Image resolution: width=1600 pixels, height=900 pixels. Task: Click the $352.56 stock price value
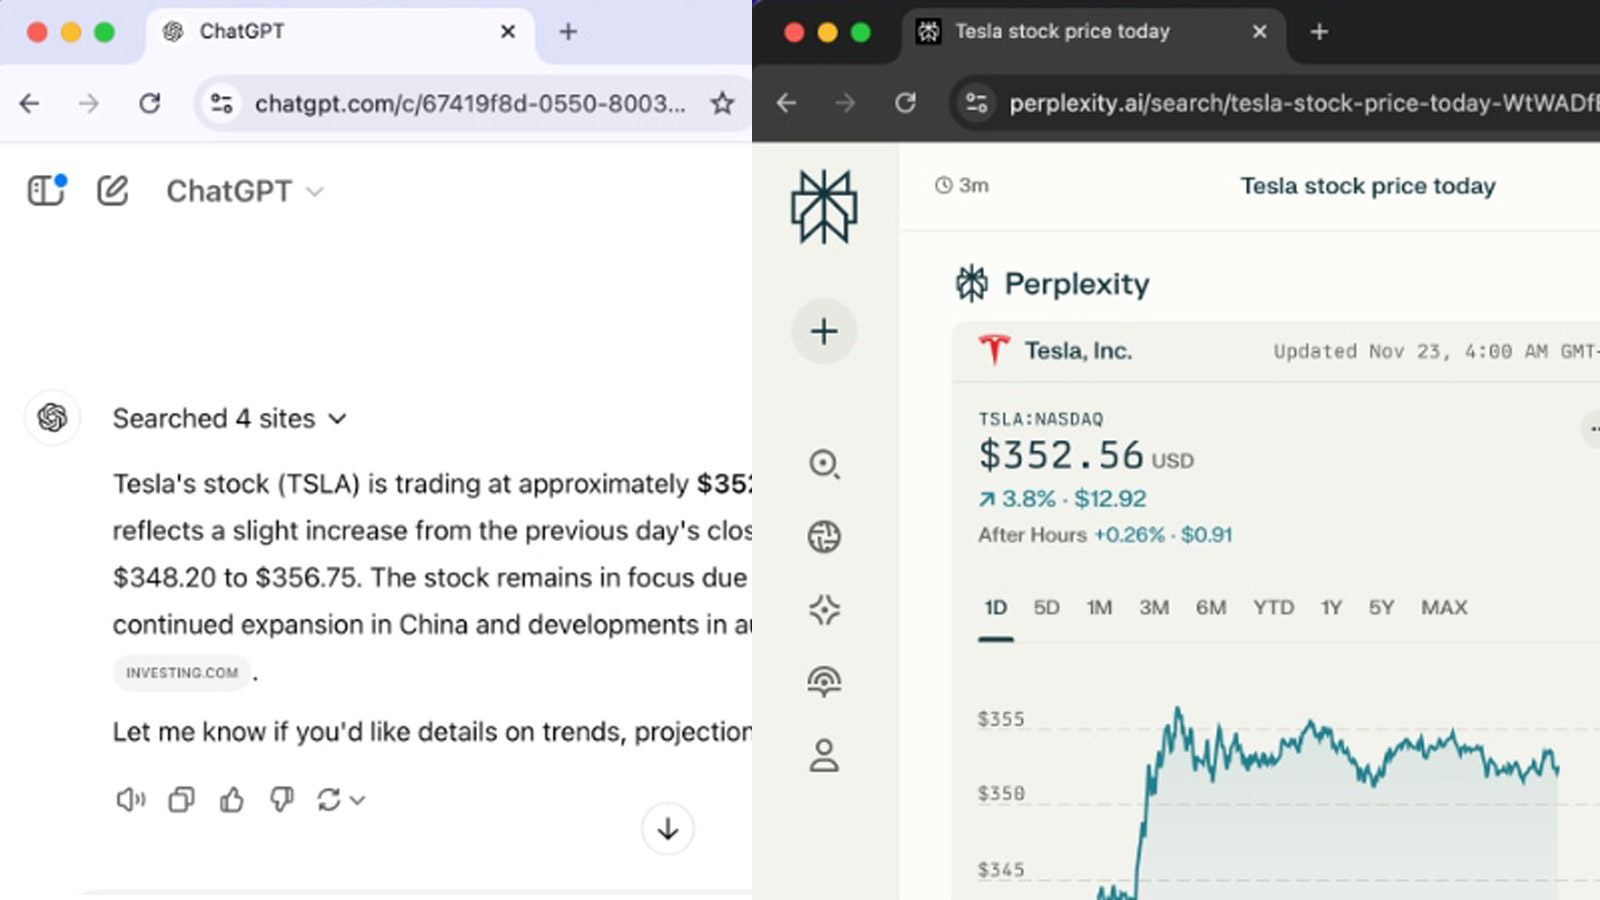(x=1061, y=456)
